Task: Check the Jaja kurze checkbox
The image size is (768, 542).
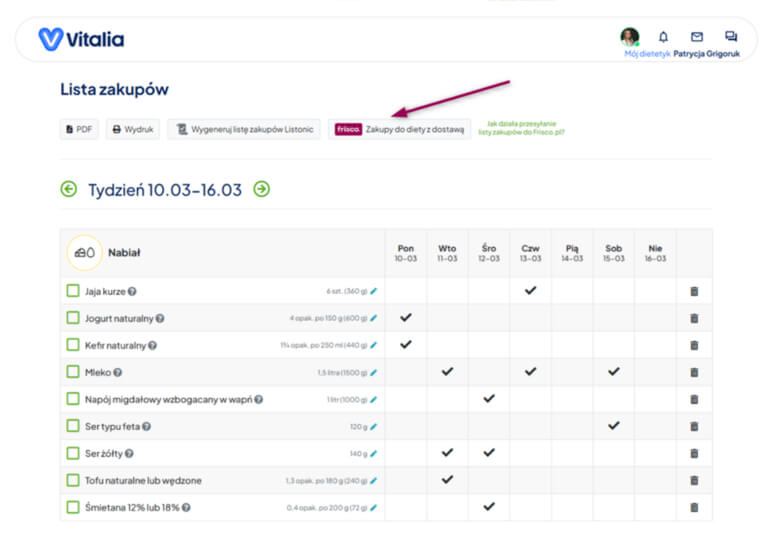Action: [73, 291]
